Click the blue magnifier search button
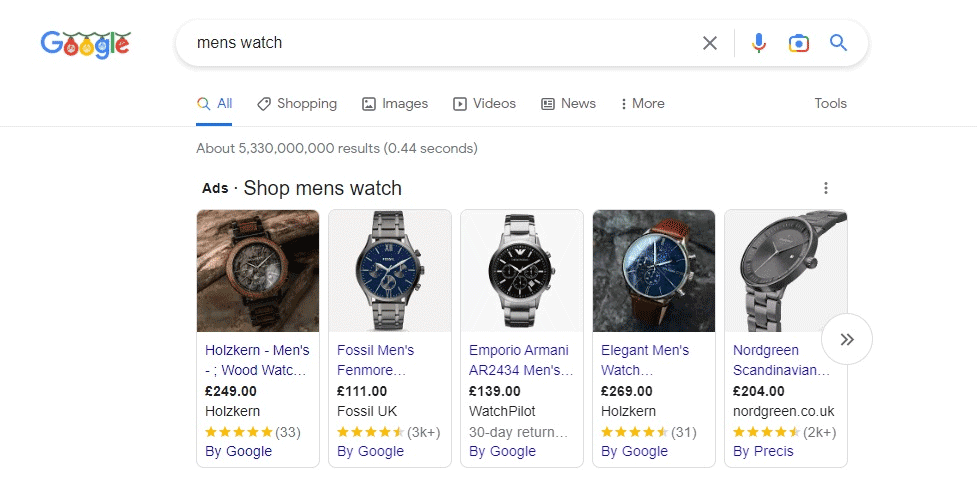This screenshot has width=977, height=502. pyautogui.click(x=838, y=43)
